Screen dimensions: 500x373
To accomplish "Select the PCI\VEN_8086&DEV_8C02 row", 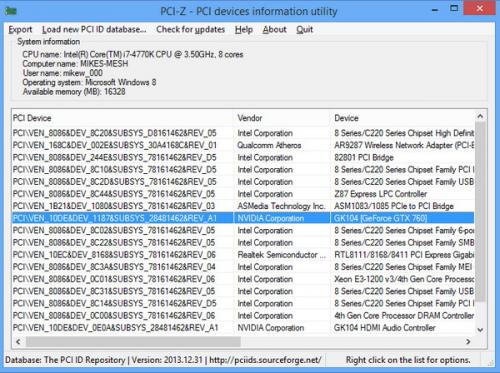I will point(243,230).
